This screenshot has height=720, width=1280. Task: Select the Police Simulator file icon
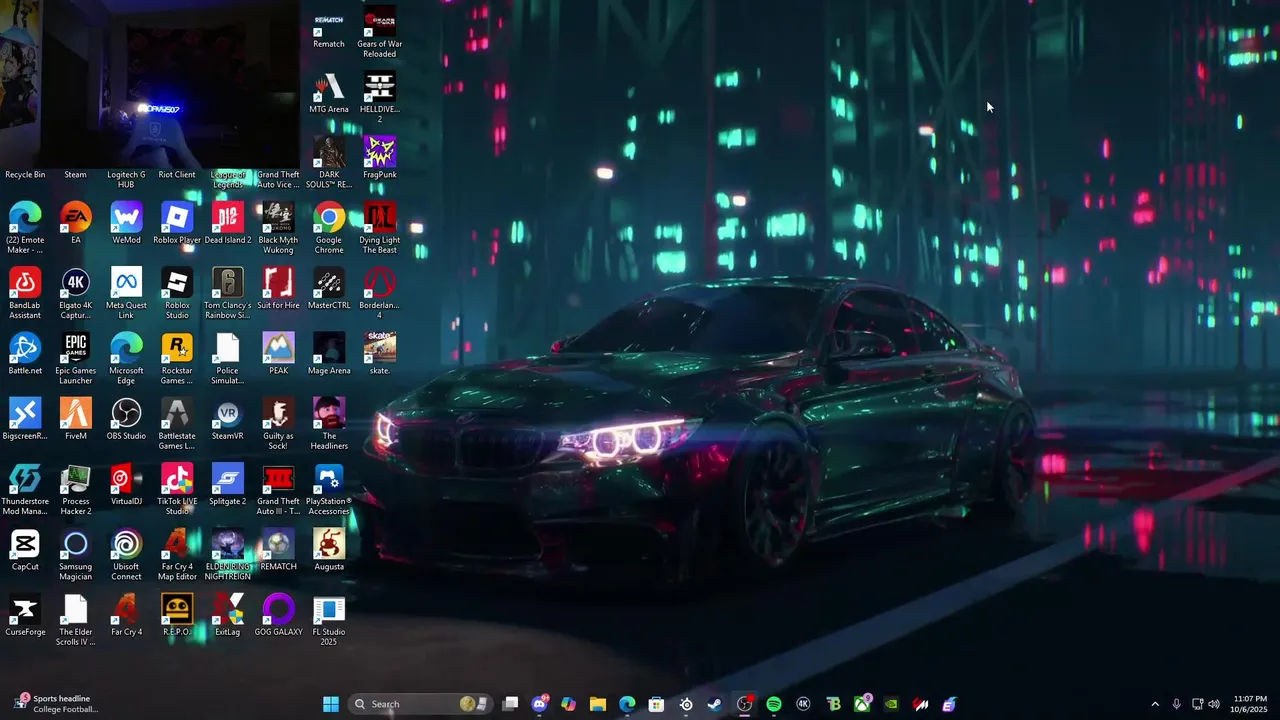tap(228, 358)
